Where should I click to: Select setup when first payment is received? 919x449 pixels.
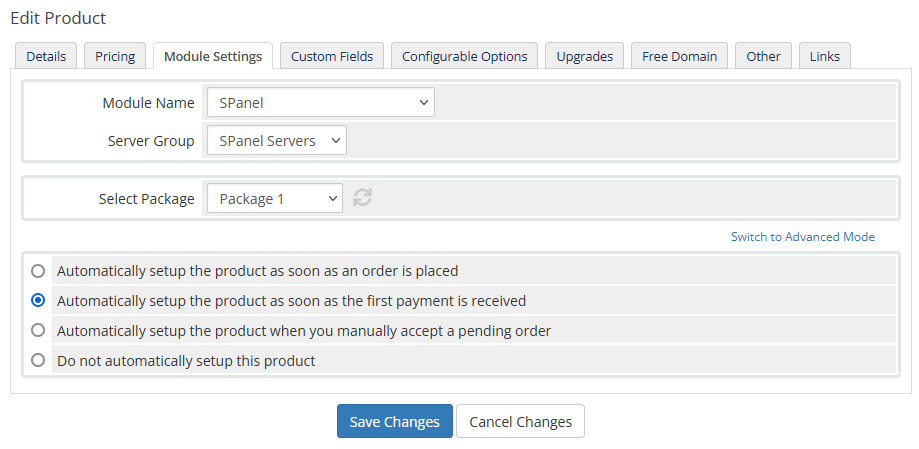[38, 300]
